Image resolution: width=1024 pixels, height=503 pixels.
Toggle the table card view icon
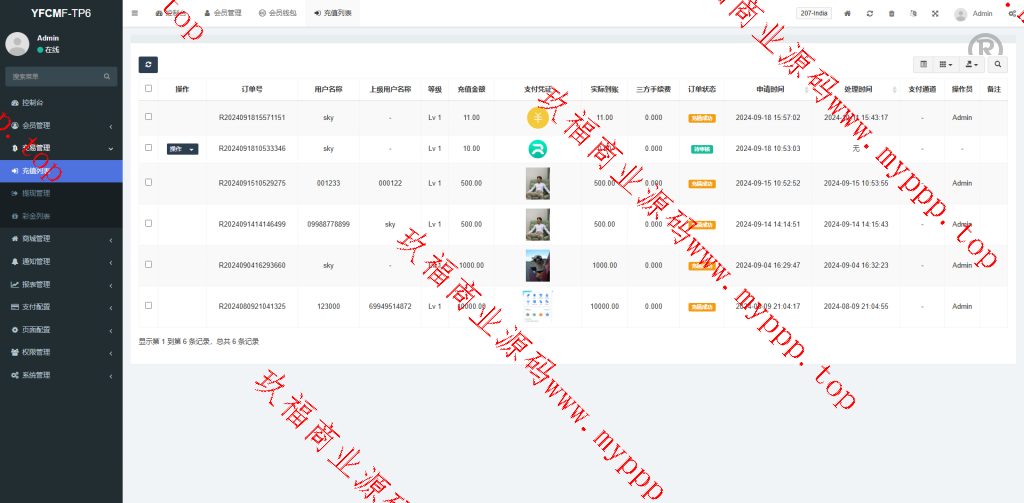pyautogui.click(x=923, y=64)
